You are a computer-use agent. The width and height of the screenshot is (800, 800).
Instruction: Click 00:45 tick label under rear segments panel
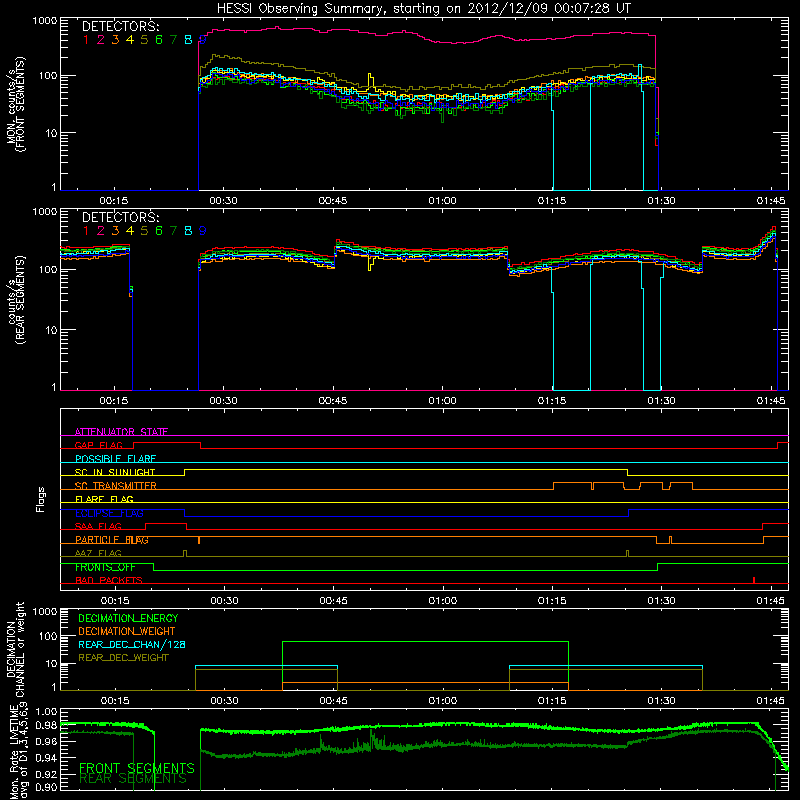coord(333,401)
